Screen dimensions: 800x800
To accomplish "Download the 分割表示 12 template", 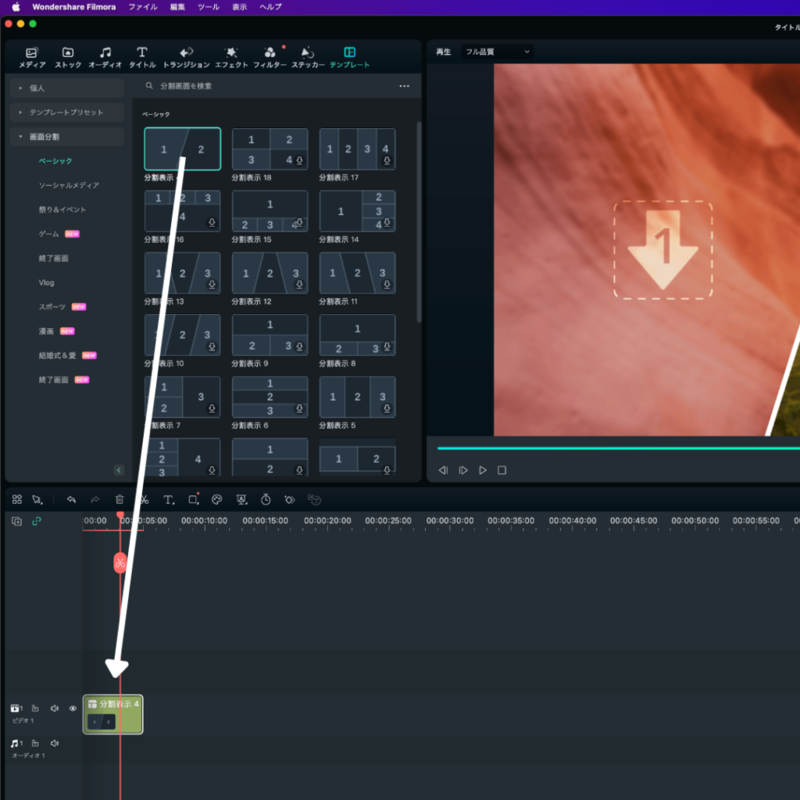I will pyautogui.click(x=299, y=285).
